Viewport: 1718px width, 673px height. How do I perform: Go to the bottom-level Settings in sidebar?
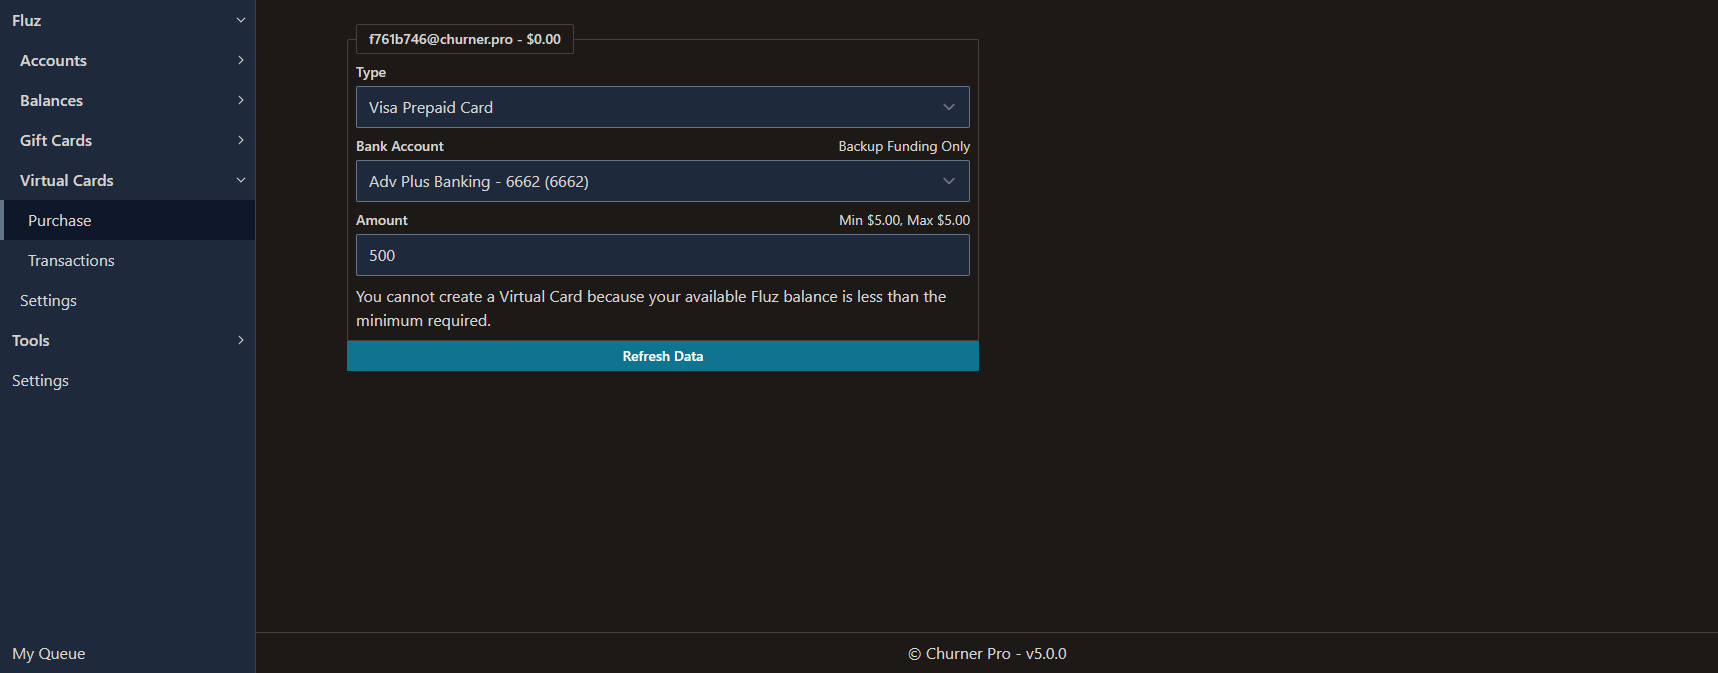(40, 380)
